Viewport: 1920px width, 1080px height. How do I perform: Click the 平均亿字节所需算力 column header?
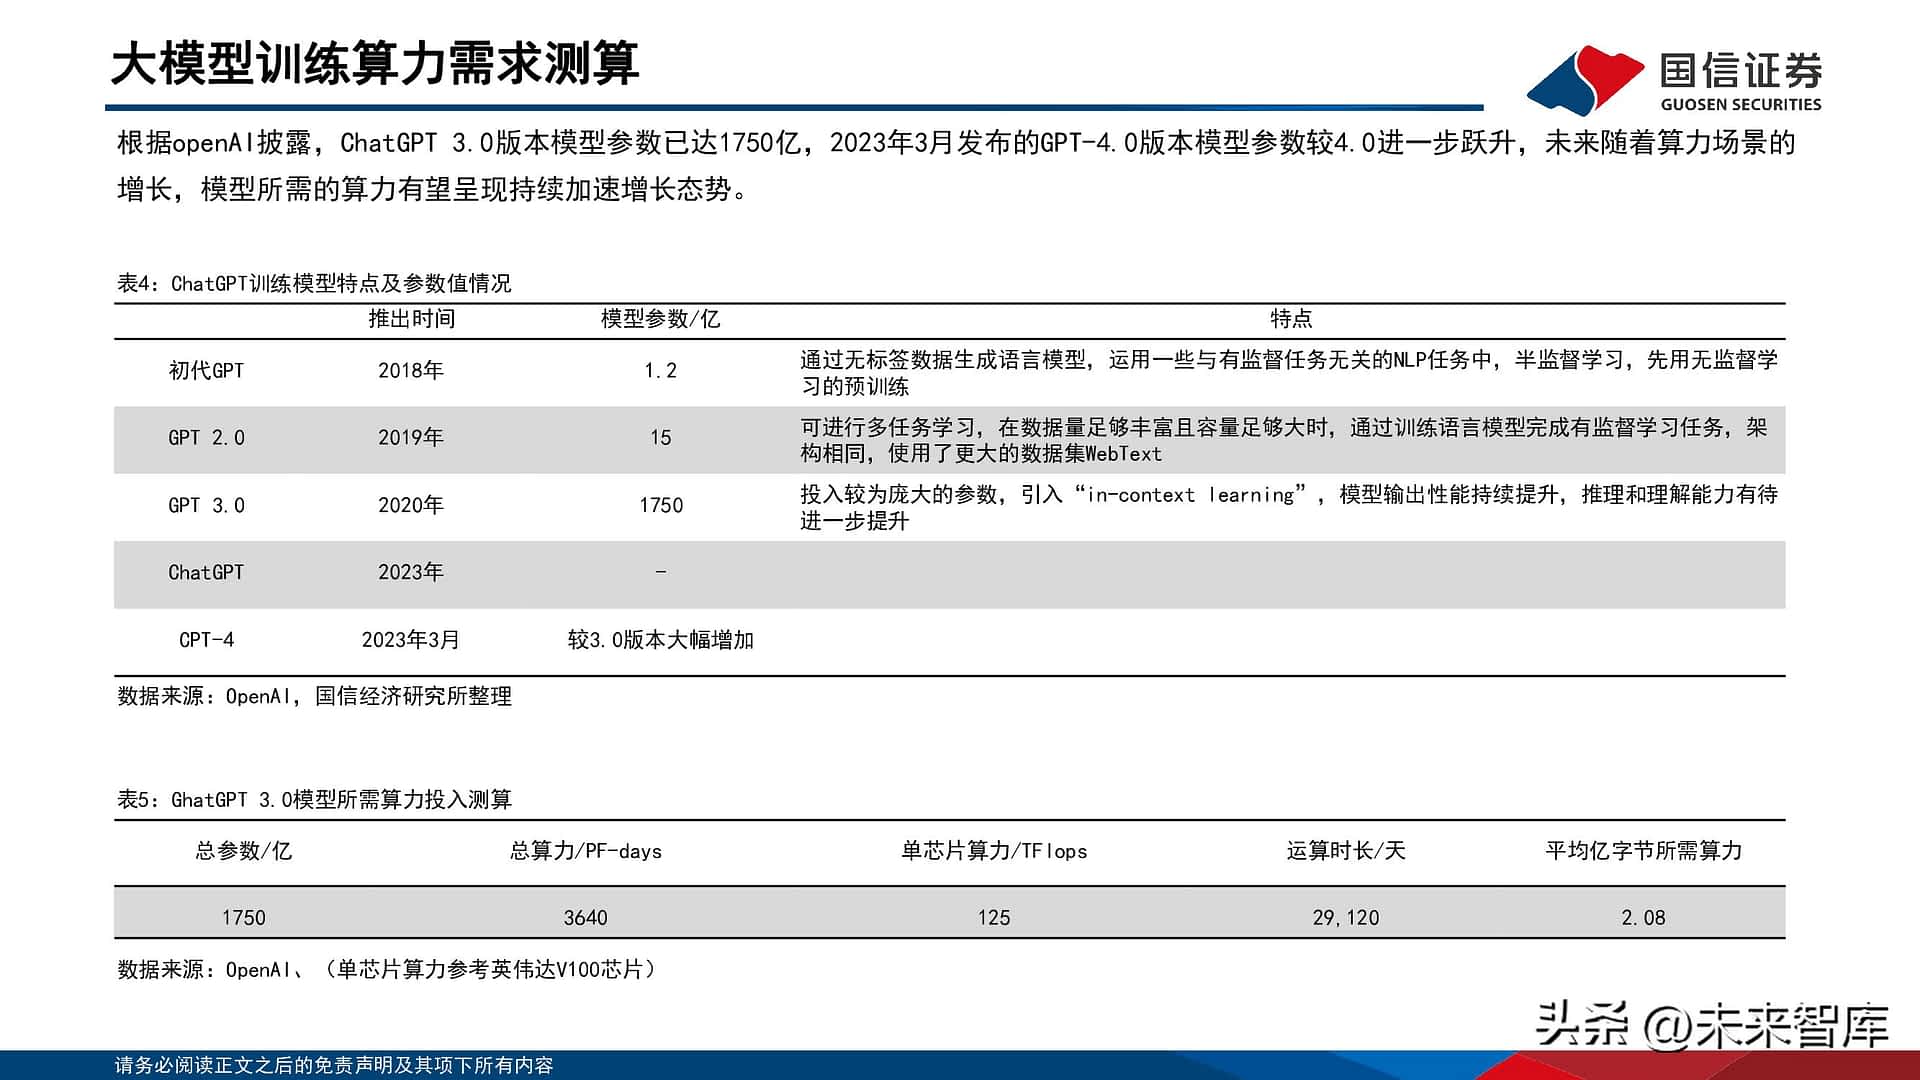(x=1644, y=851)
